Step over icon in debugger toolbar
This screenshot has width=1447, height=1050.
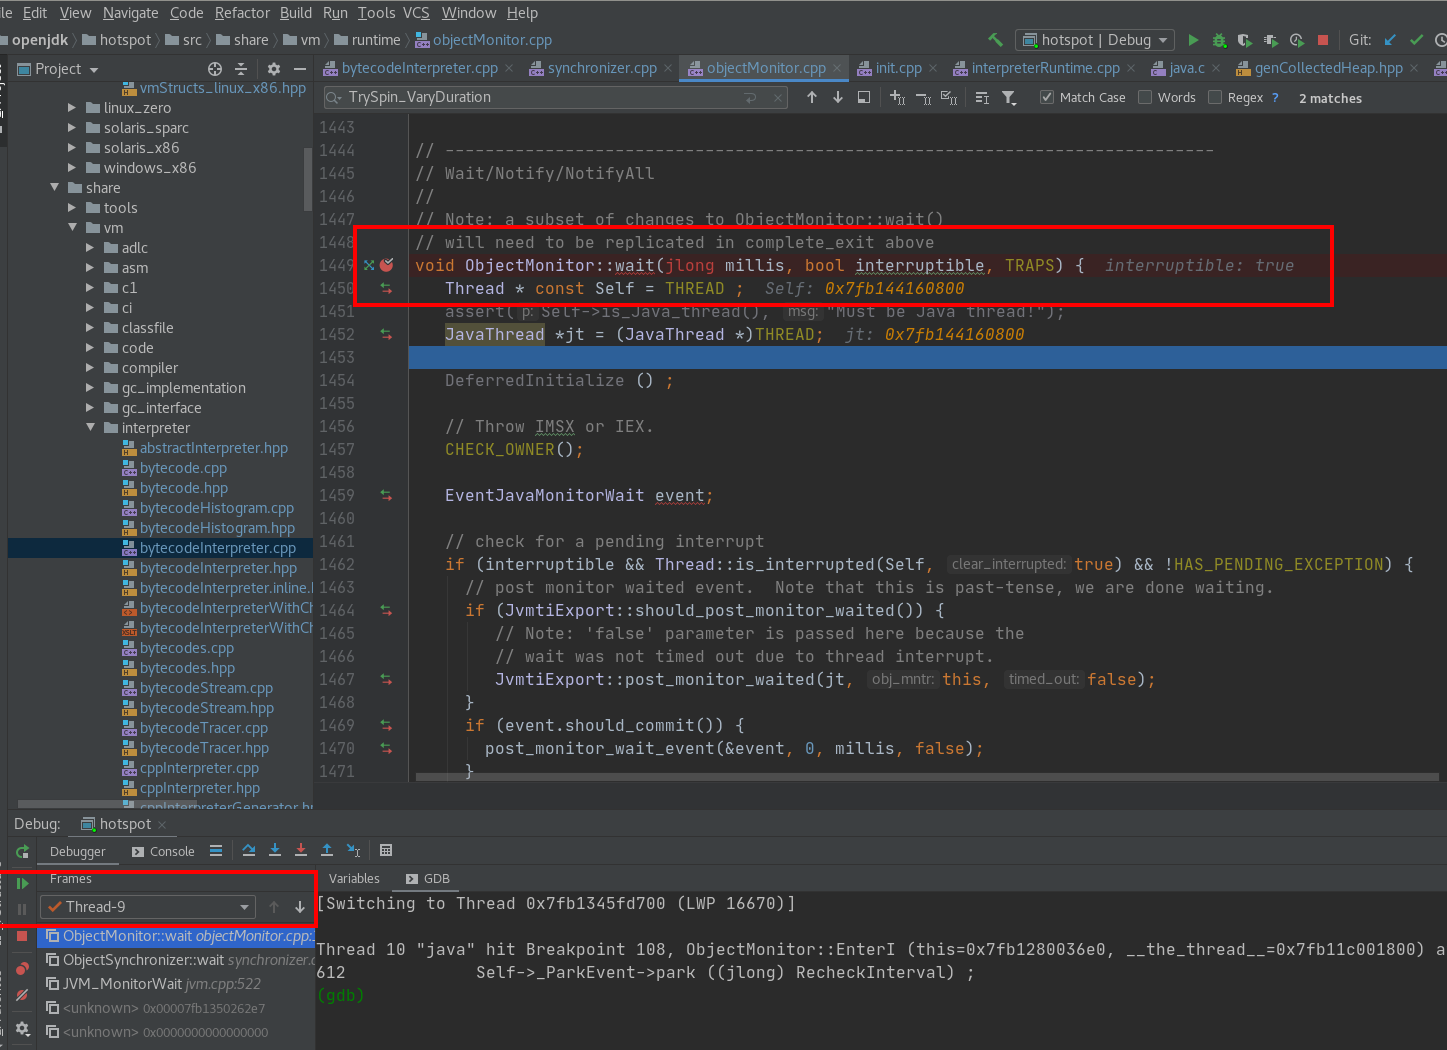point(249,850)
